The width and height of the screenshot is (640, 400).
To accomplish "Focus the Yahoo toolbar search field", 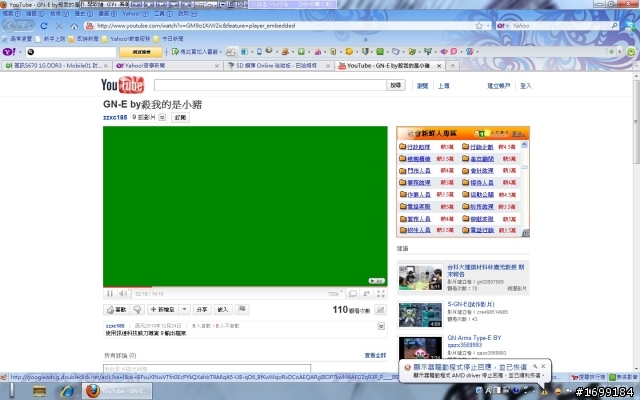I will click(x=71, y=52).
